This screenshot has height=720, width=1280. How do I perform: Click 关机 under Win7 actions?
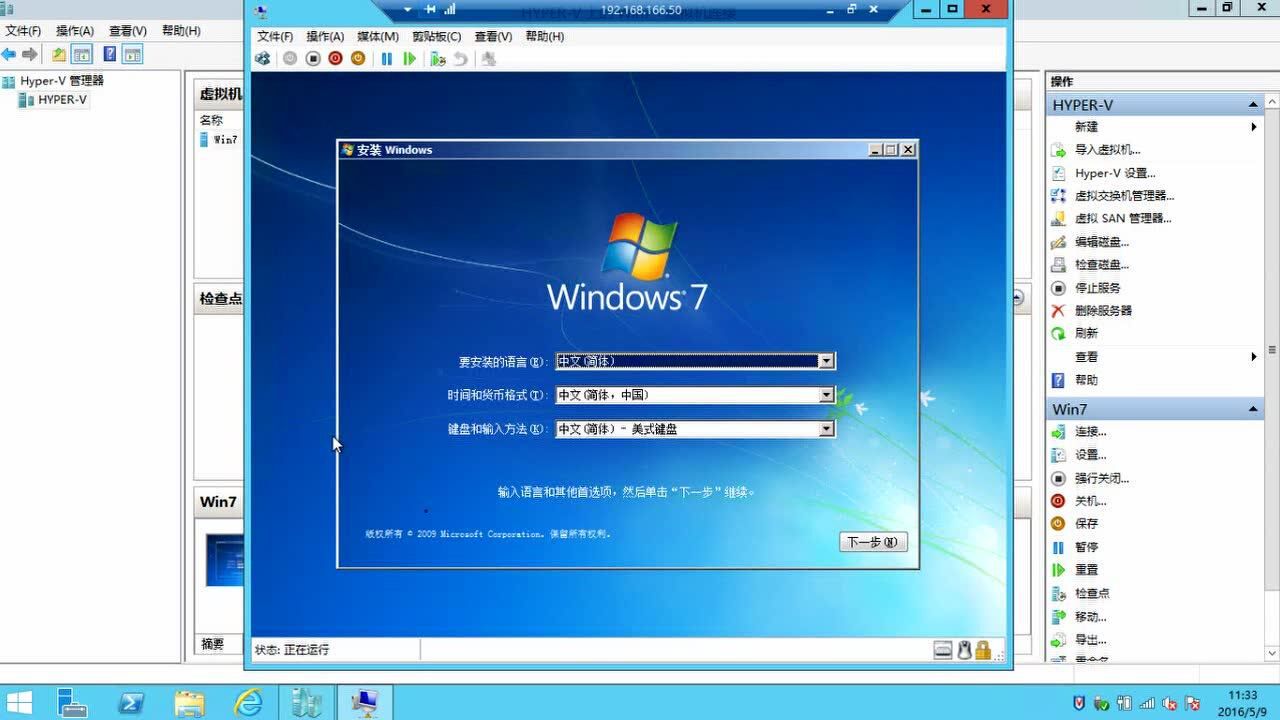tap(1091, 501)
